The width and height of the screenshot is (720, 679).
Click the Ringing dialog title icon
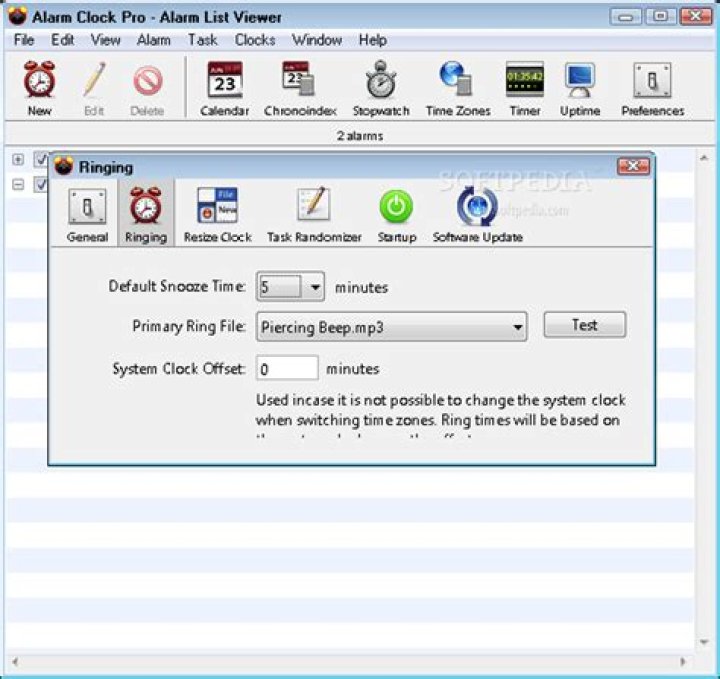click(64, 166)
